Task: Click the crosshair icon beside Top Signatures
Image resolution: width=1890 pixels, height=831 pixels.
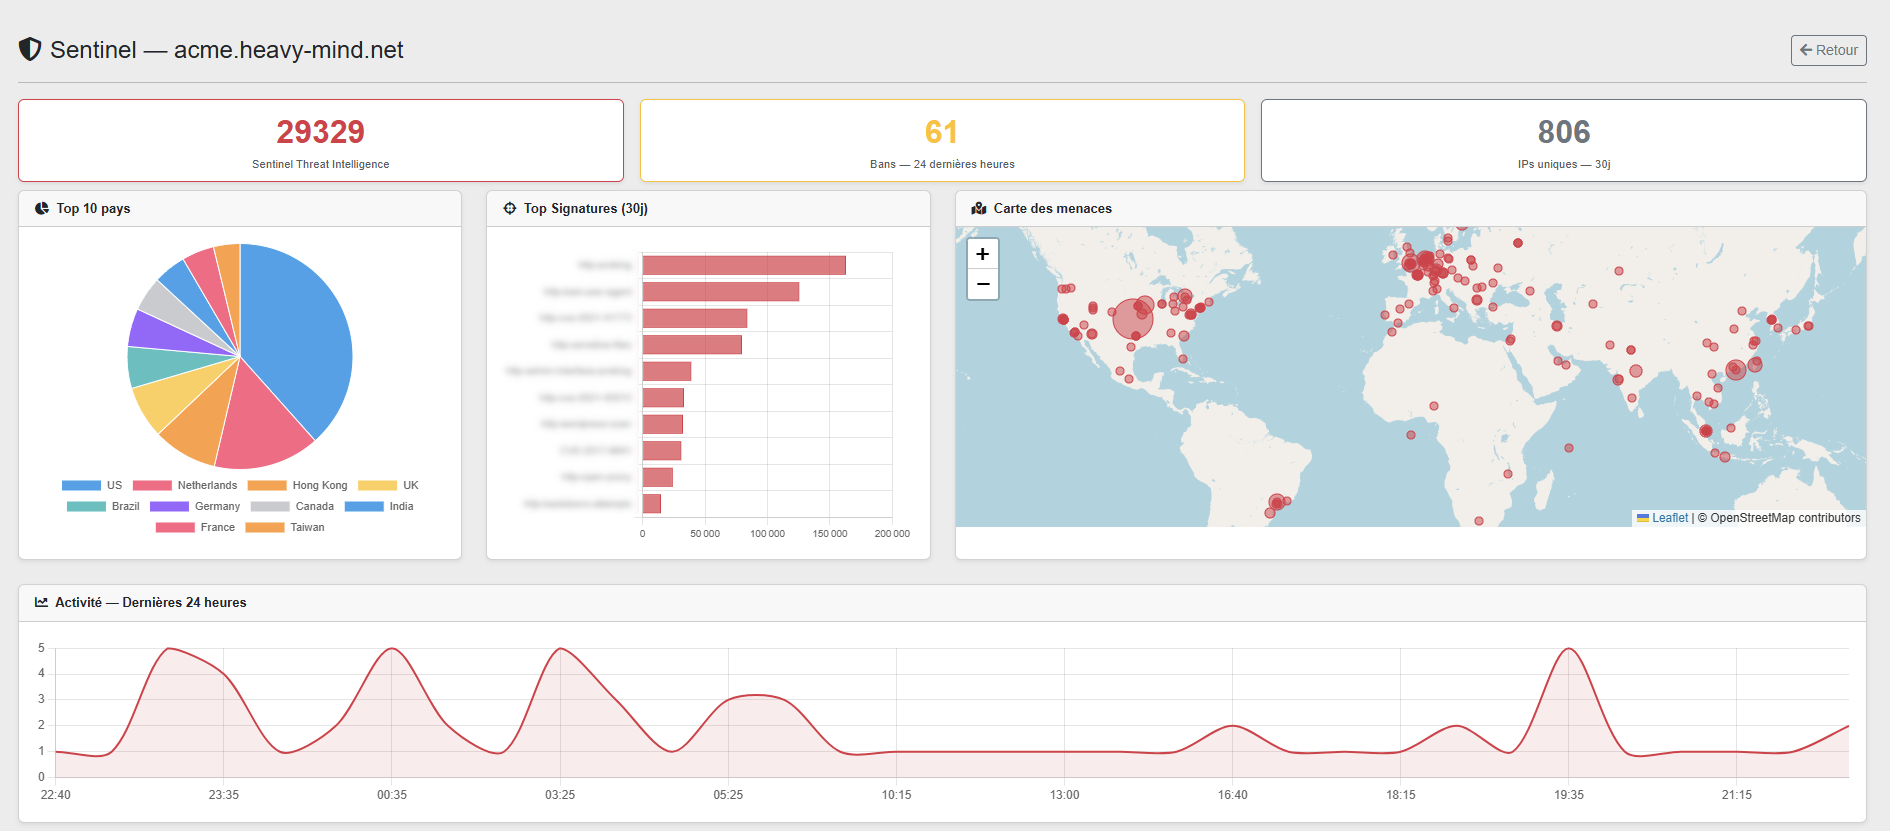Action: [x=510, y=208]
